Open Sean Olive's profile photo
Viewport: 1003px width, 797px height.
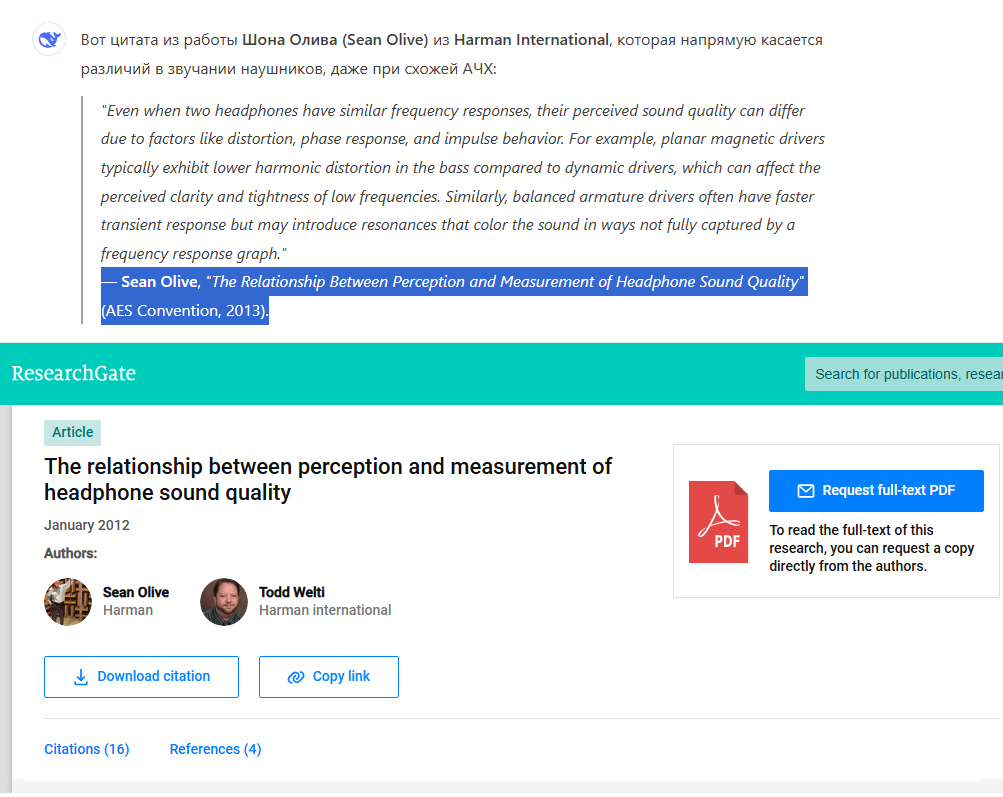point(68,602)
